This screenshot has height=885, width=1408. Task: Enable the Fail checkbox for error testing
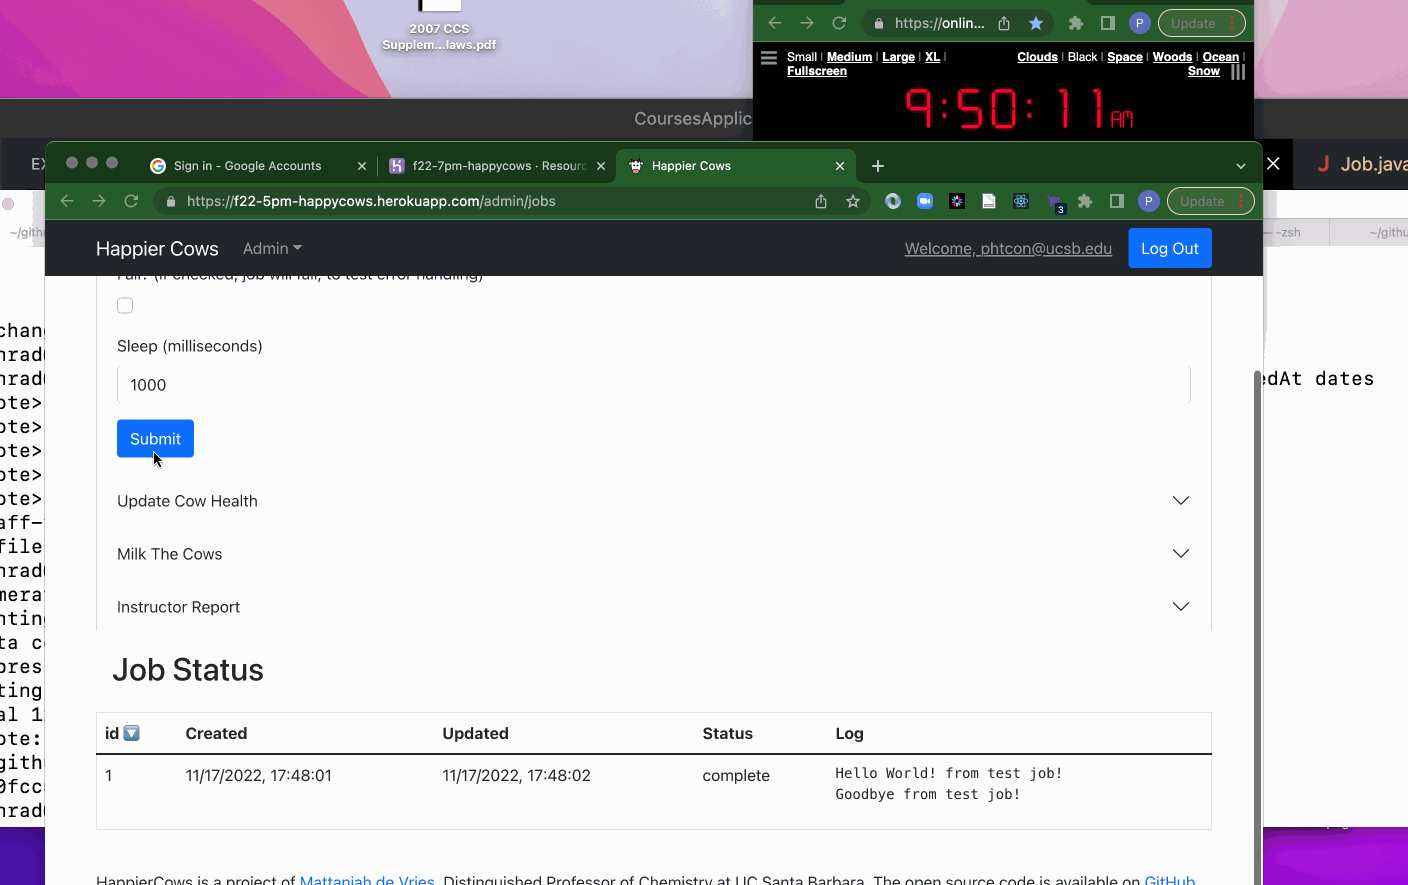(x=125, y=305)
